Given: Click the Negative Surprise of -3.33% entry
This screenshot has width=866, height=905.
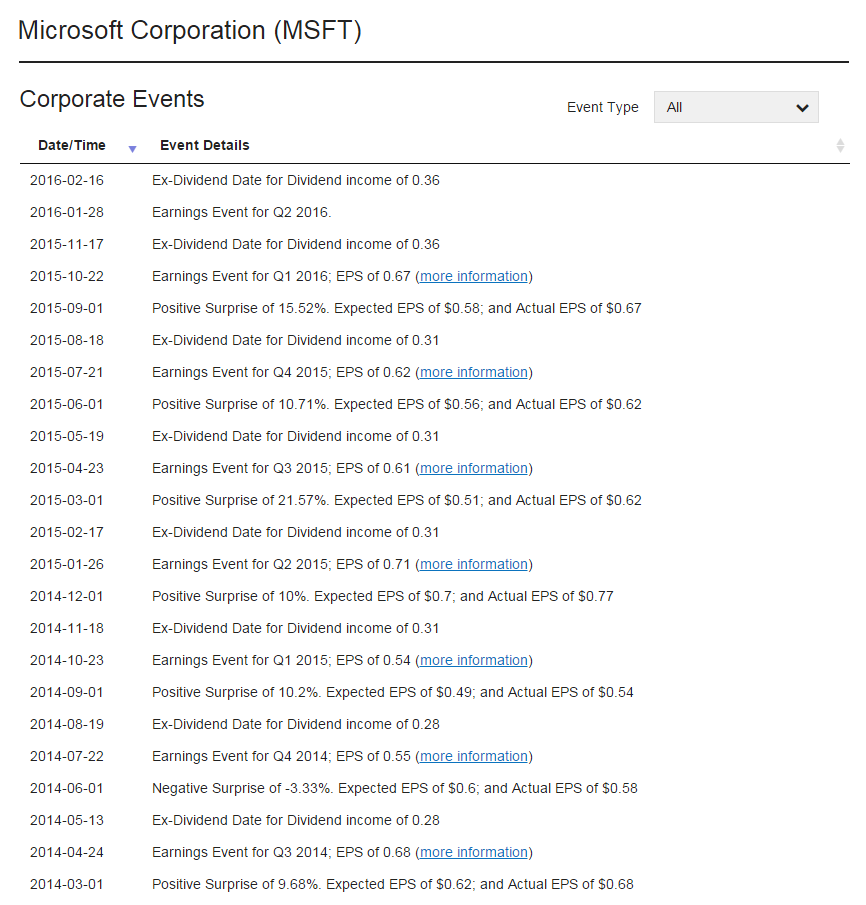Looking at the screenshot, I should 394,789.
